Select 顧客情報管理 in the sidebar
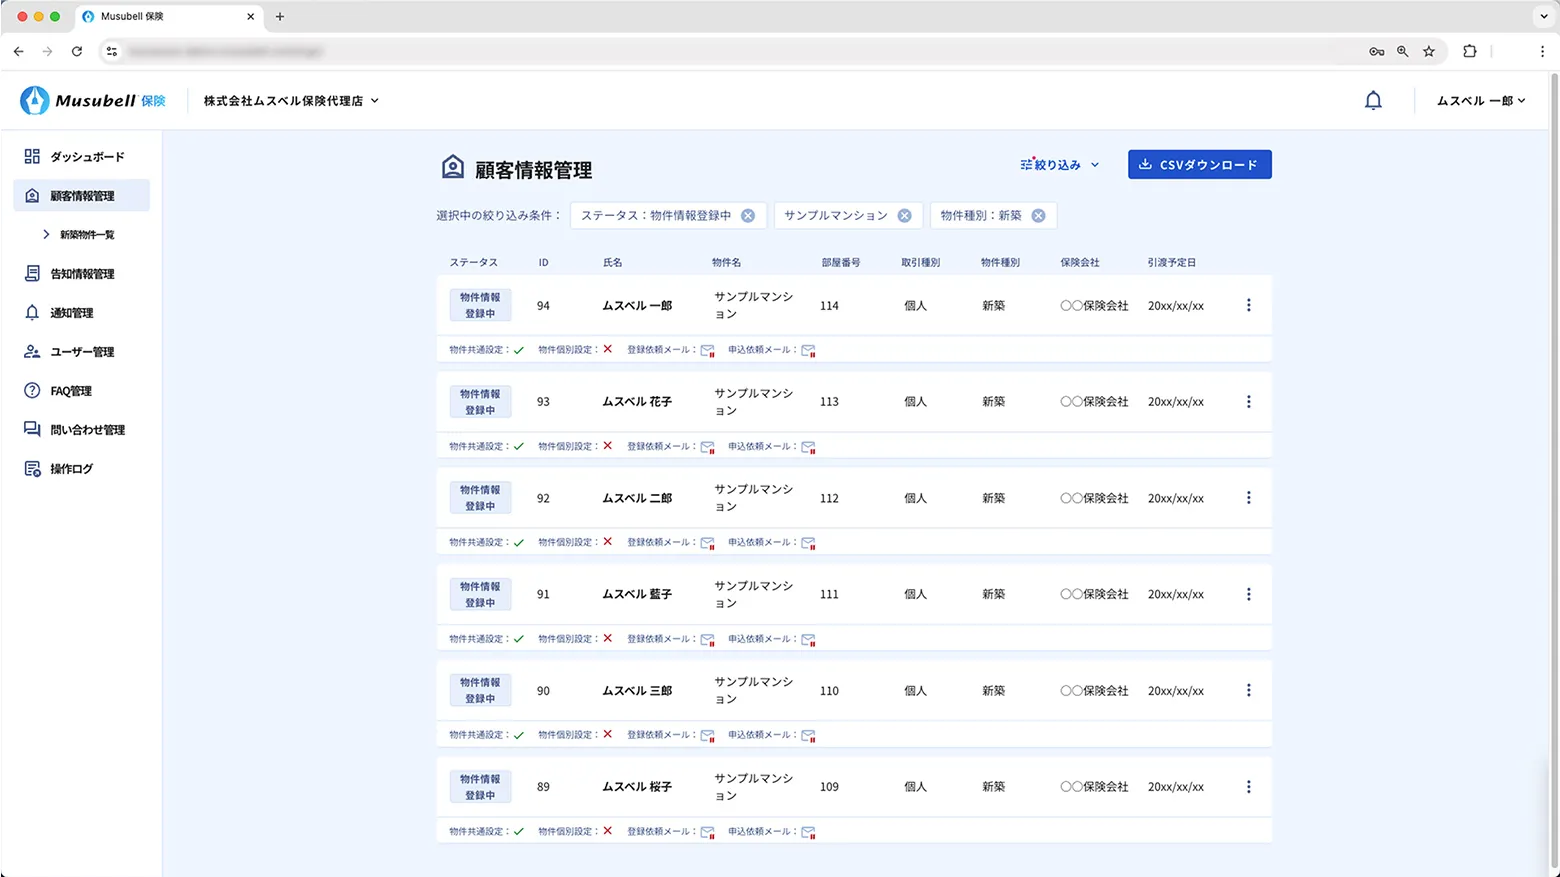Image resolution: width=1560 pixels, height=877 pixels. [80, 195]
